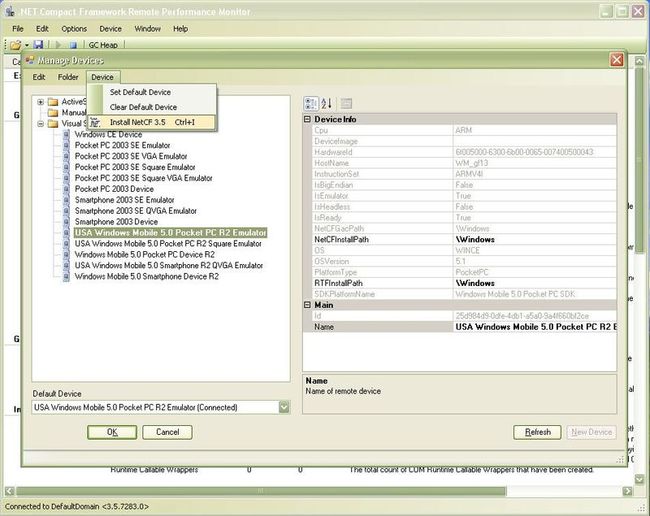The height and width of the screenshot is (516, 650).
Task: Click the Performance Monitor app title icon
Action: (x=10, y=12)
